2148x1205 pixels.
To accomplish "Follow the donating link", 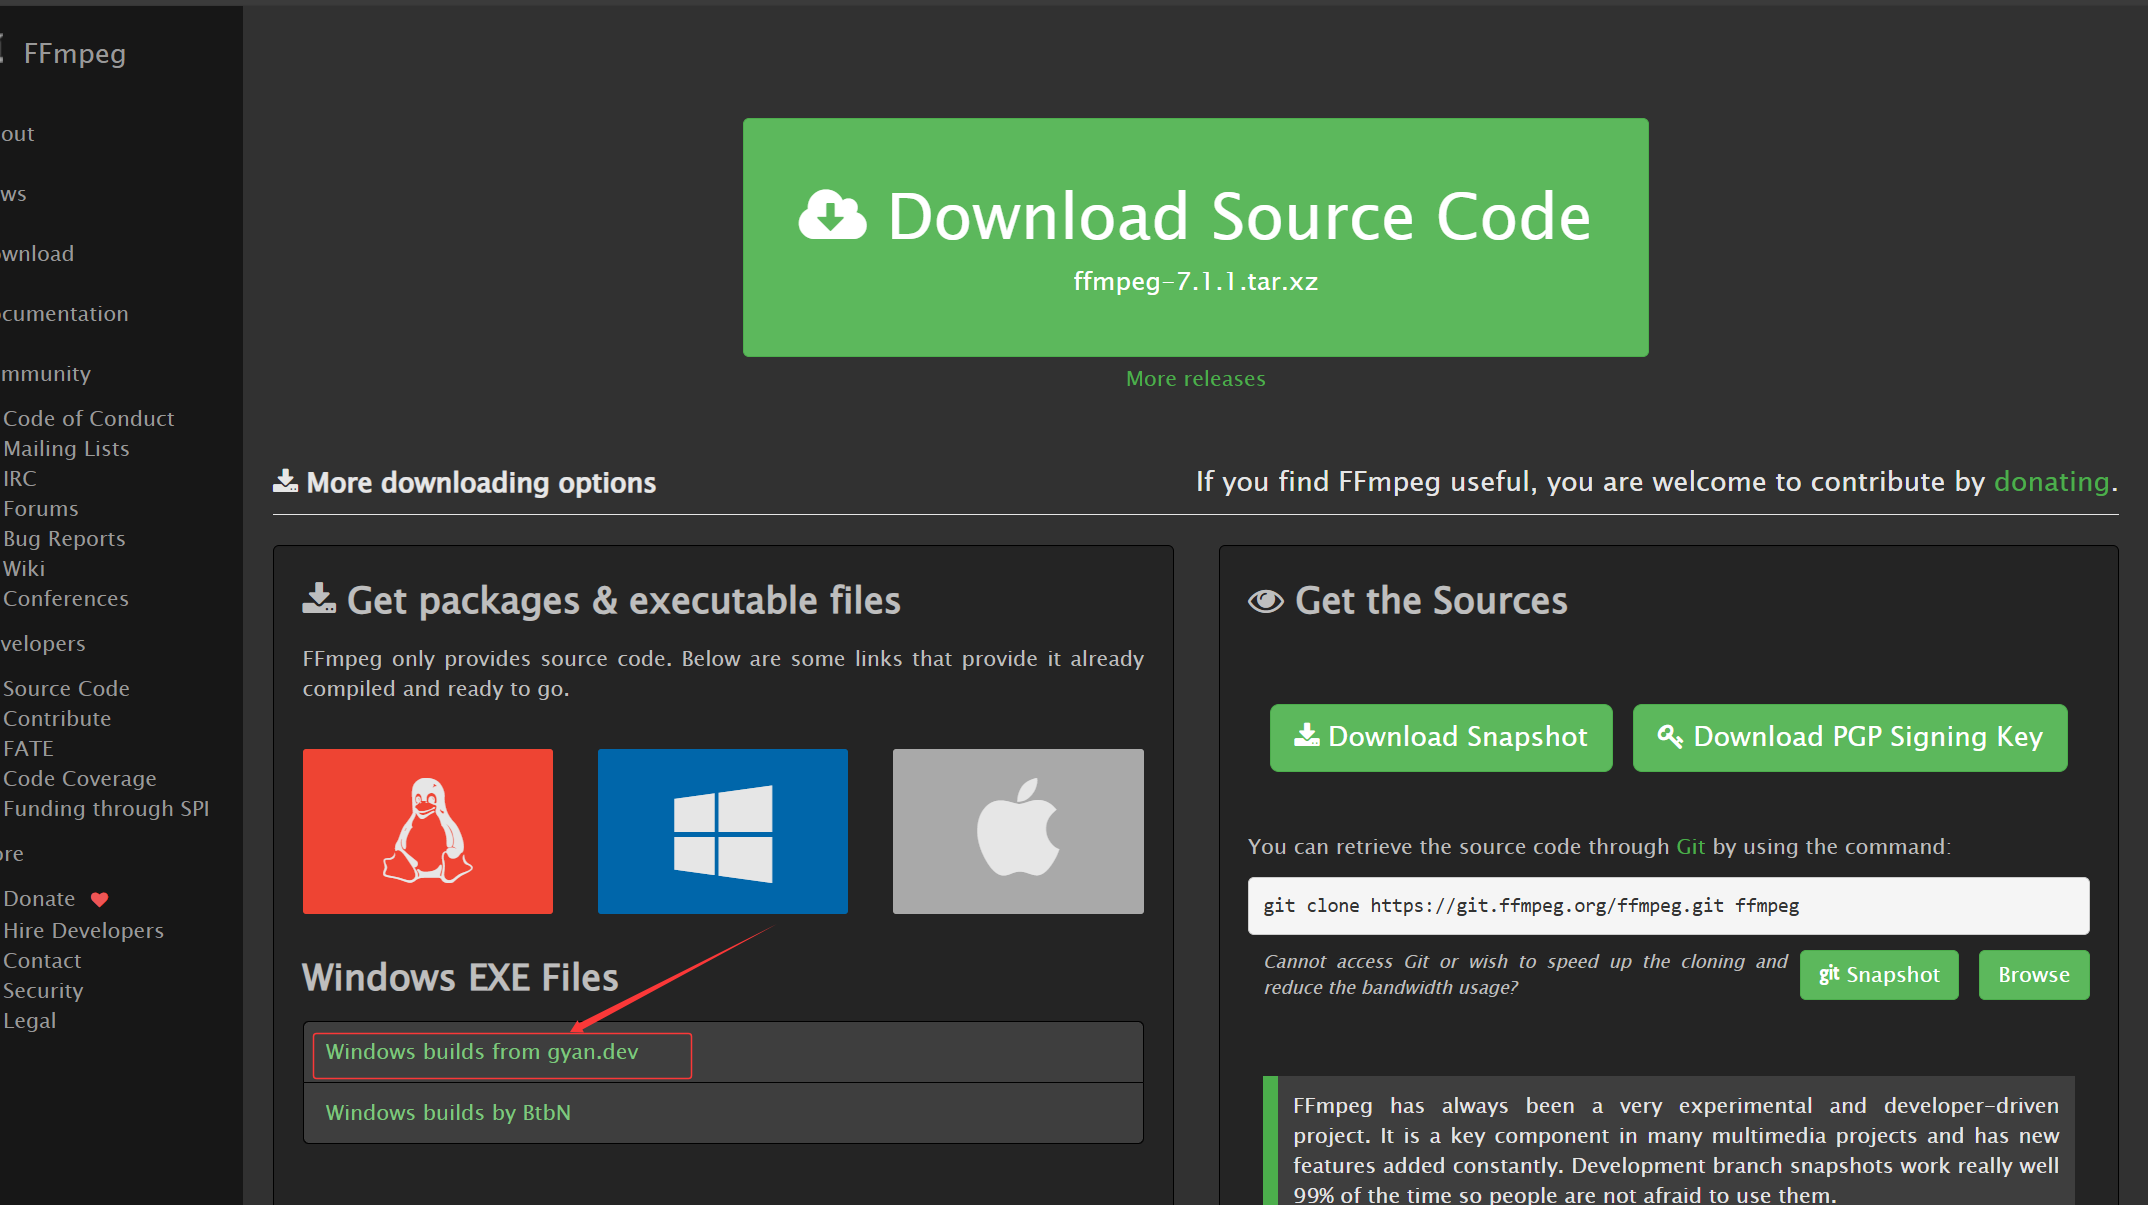I will click(x=2051, y=482).
